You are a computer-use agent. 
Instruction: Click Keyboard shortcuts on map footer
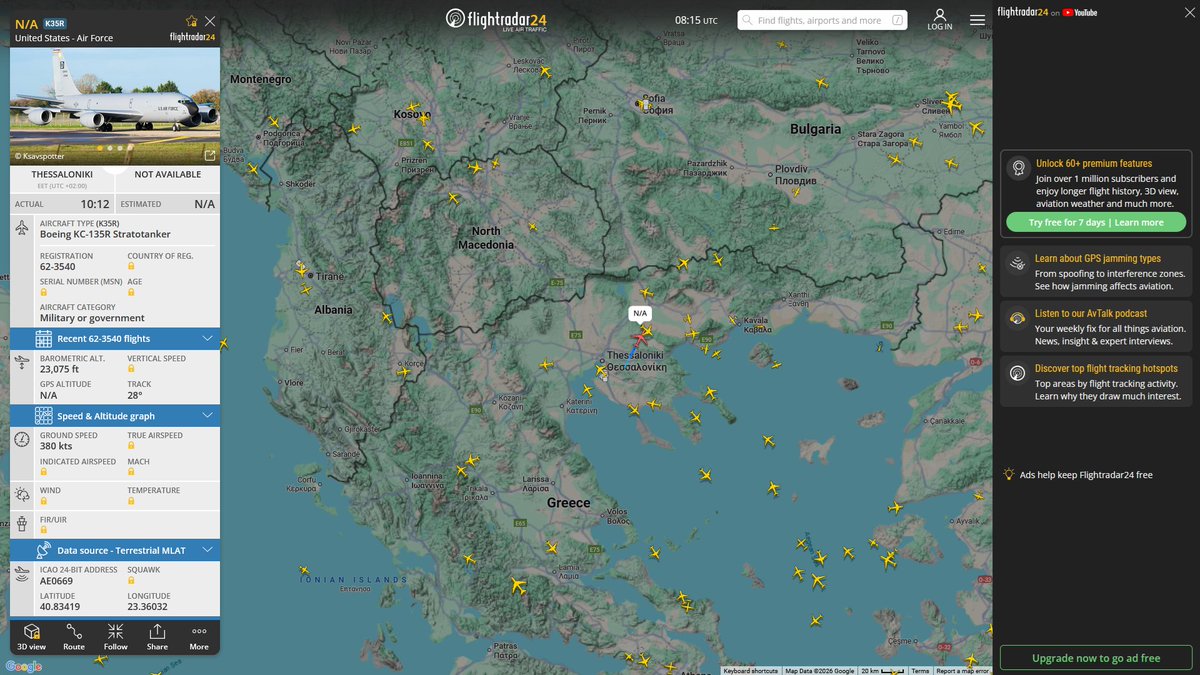click(x=750, y=671)
